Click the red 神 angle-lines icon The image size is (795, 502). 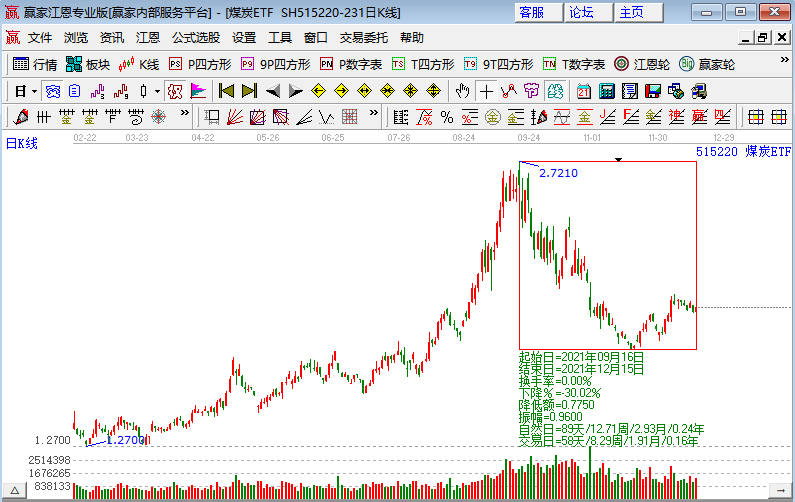(676, 118)
